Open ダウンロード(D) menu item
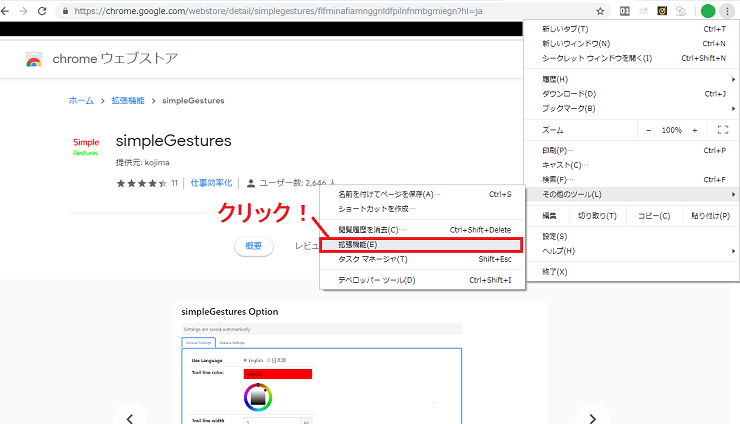This screenshot has width=740, height=424. pos(631,94)
